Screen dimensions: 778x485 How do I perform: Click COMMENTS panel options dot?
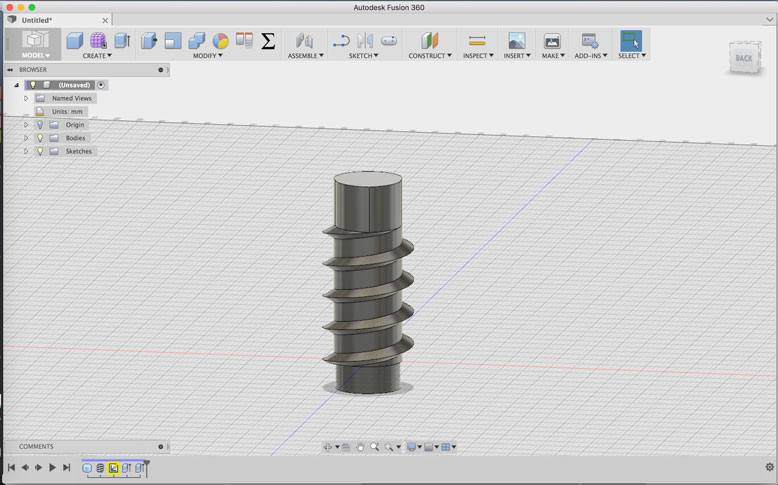pyautogui.click(x=160, y=447)
